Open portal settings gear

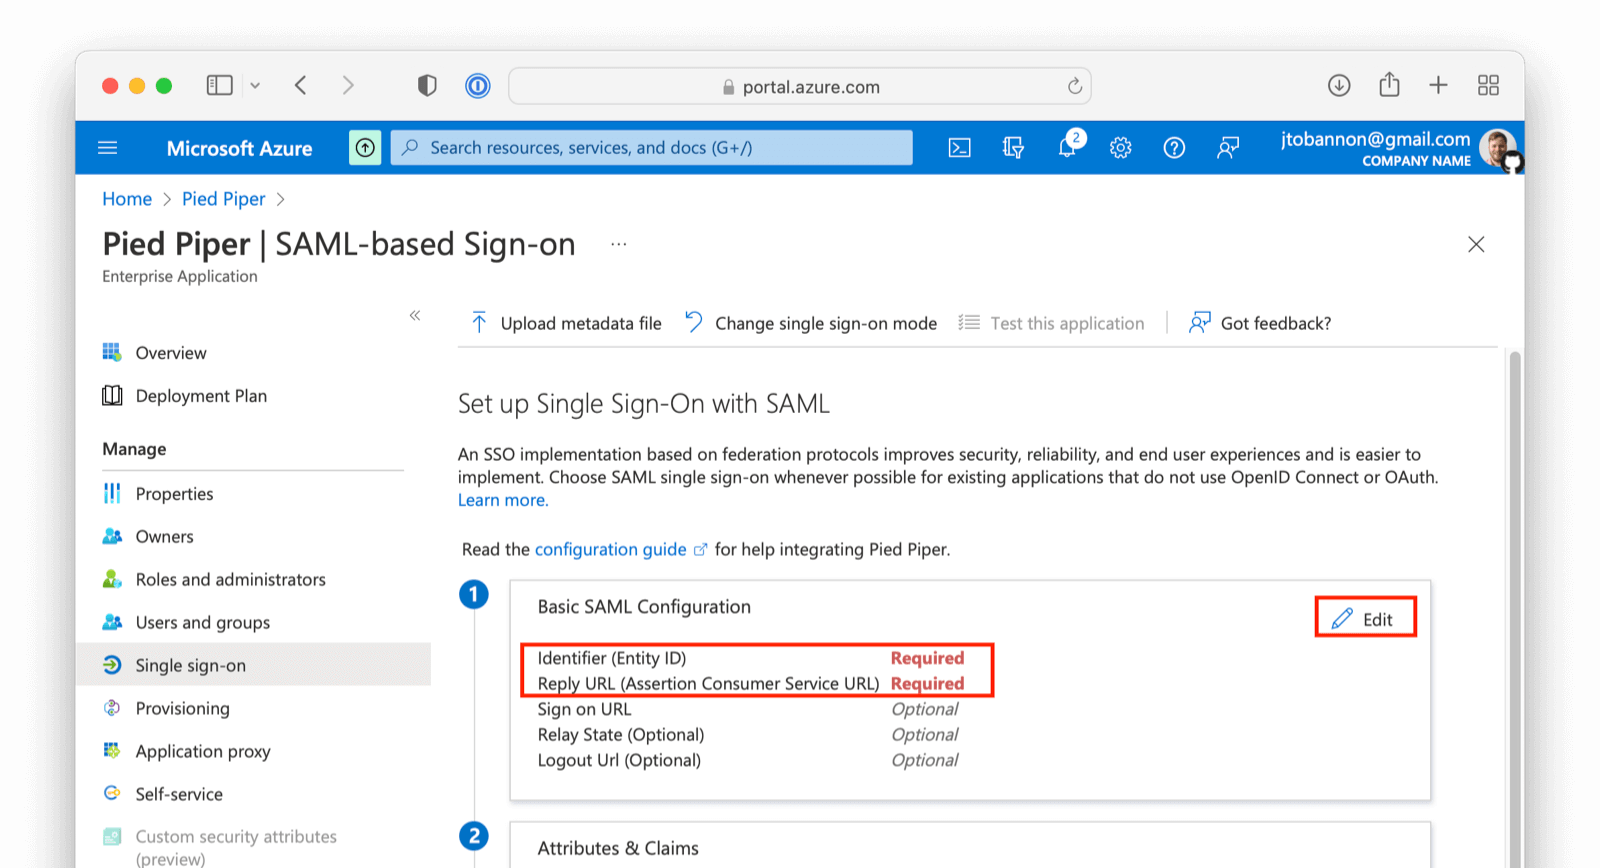click(1121, 148)
